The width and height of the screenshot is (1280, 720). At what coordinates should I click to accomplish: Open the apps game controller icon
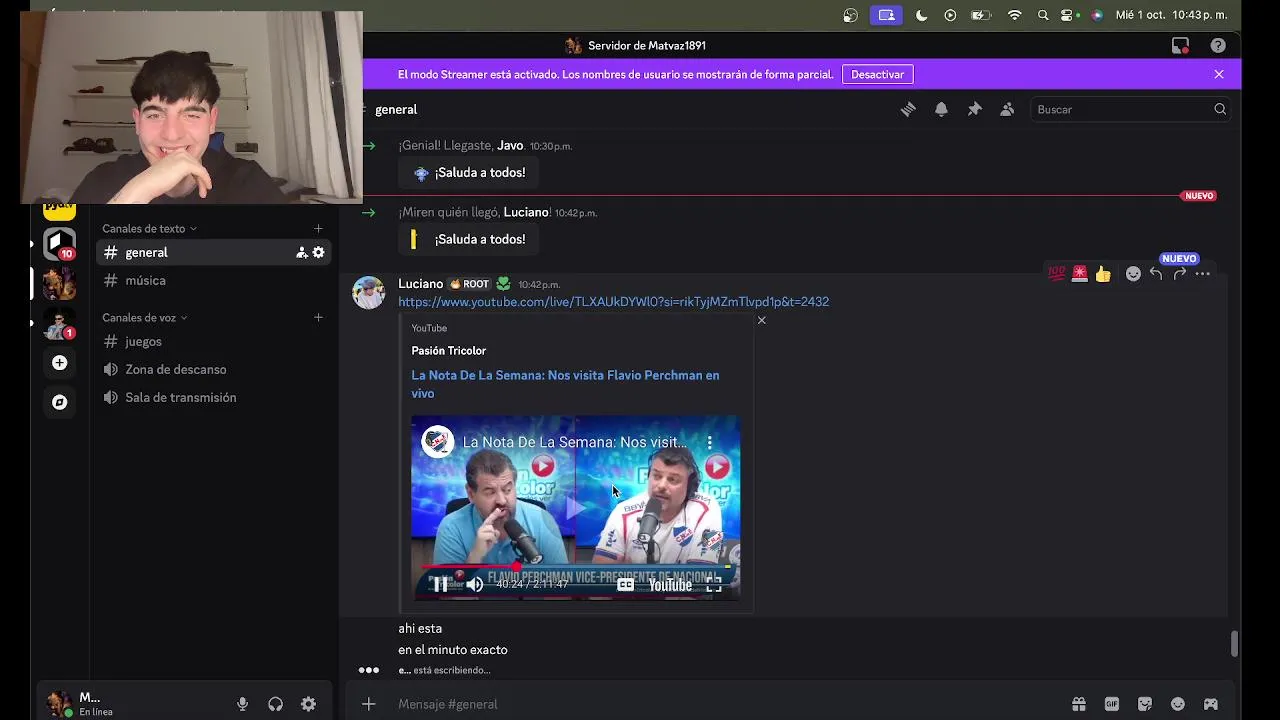point(1211,704)
